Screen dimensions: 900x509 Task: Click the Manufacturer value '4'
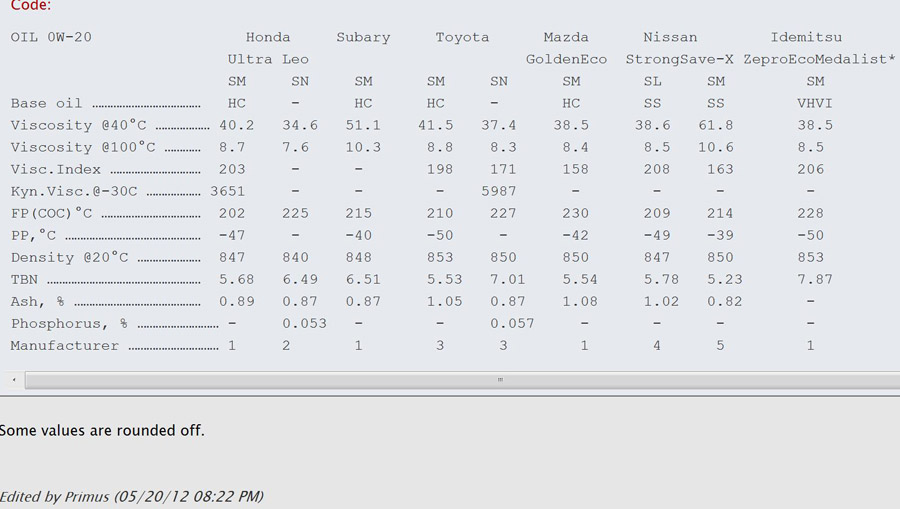tap(657, 345)
